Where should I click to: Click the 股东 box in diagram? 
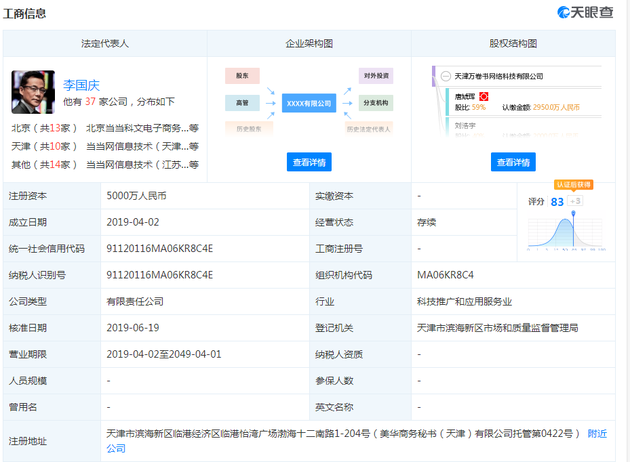click(242, 76)
